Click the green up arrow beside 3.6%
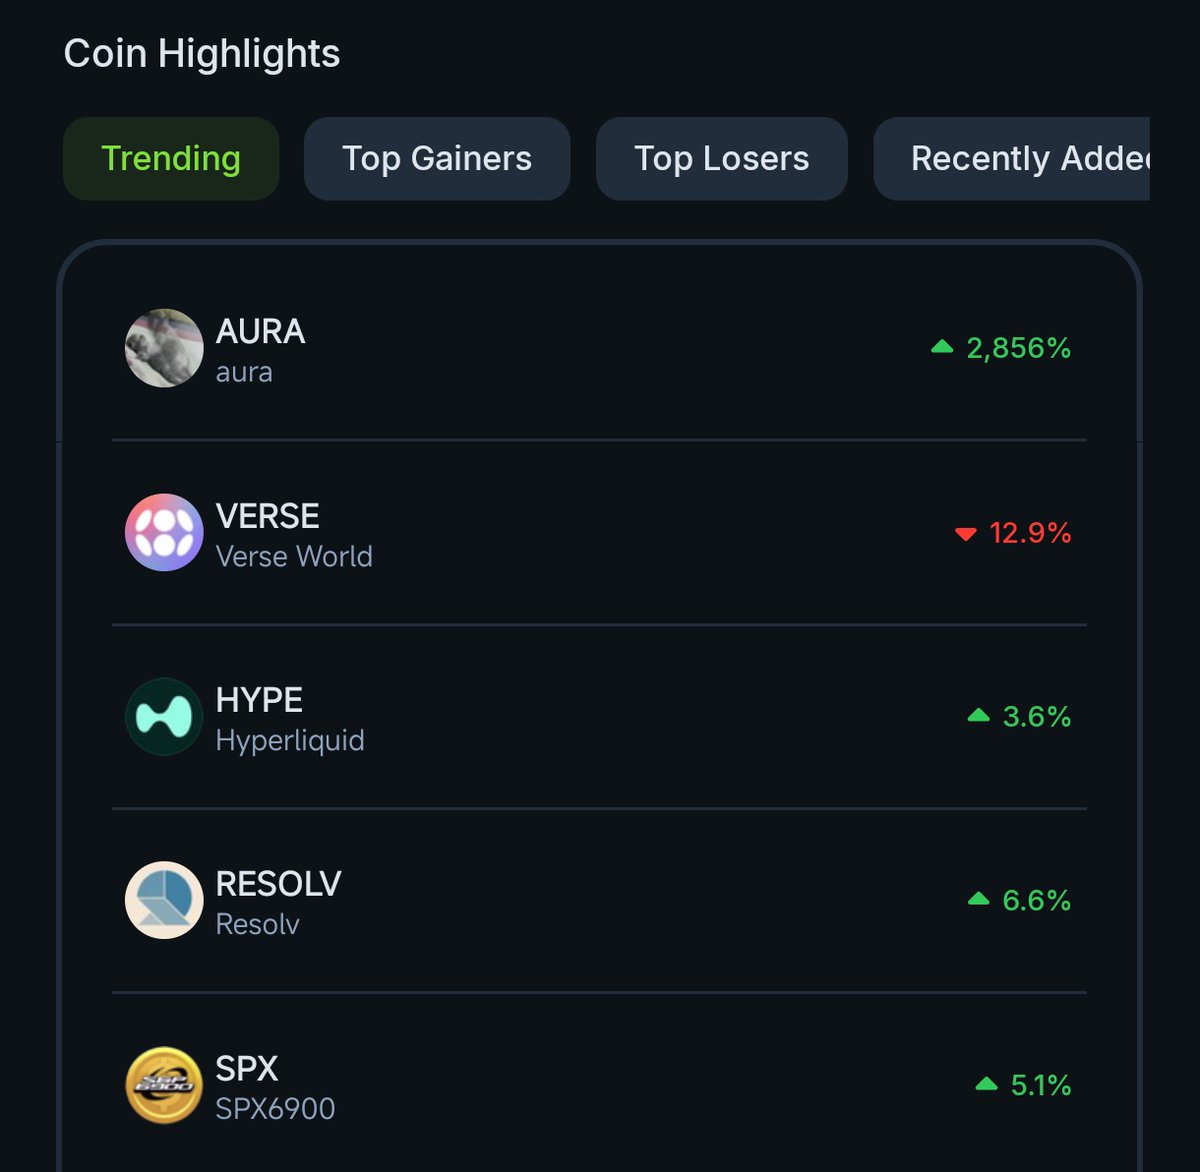The width and height of the screenshot is (1200, 1172). [979, 715]
